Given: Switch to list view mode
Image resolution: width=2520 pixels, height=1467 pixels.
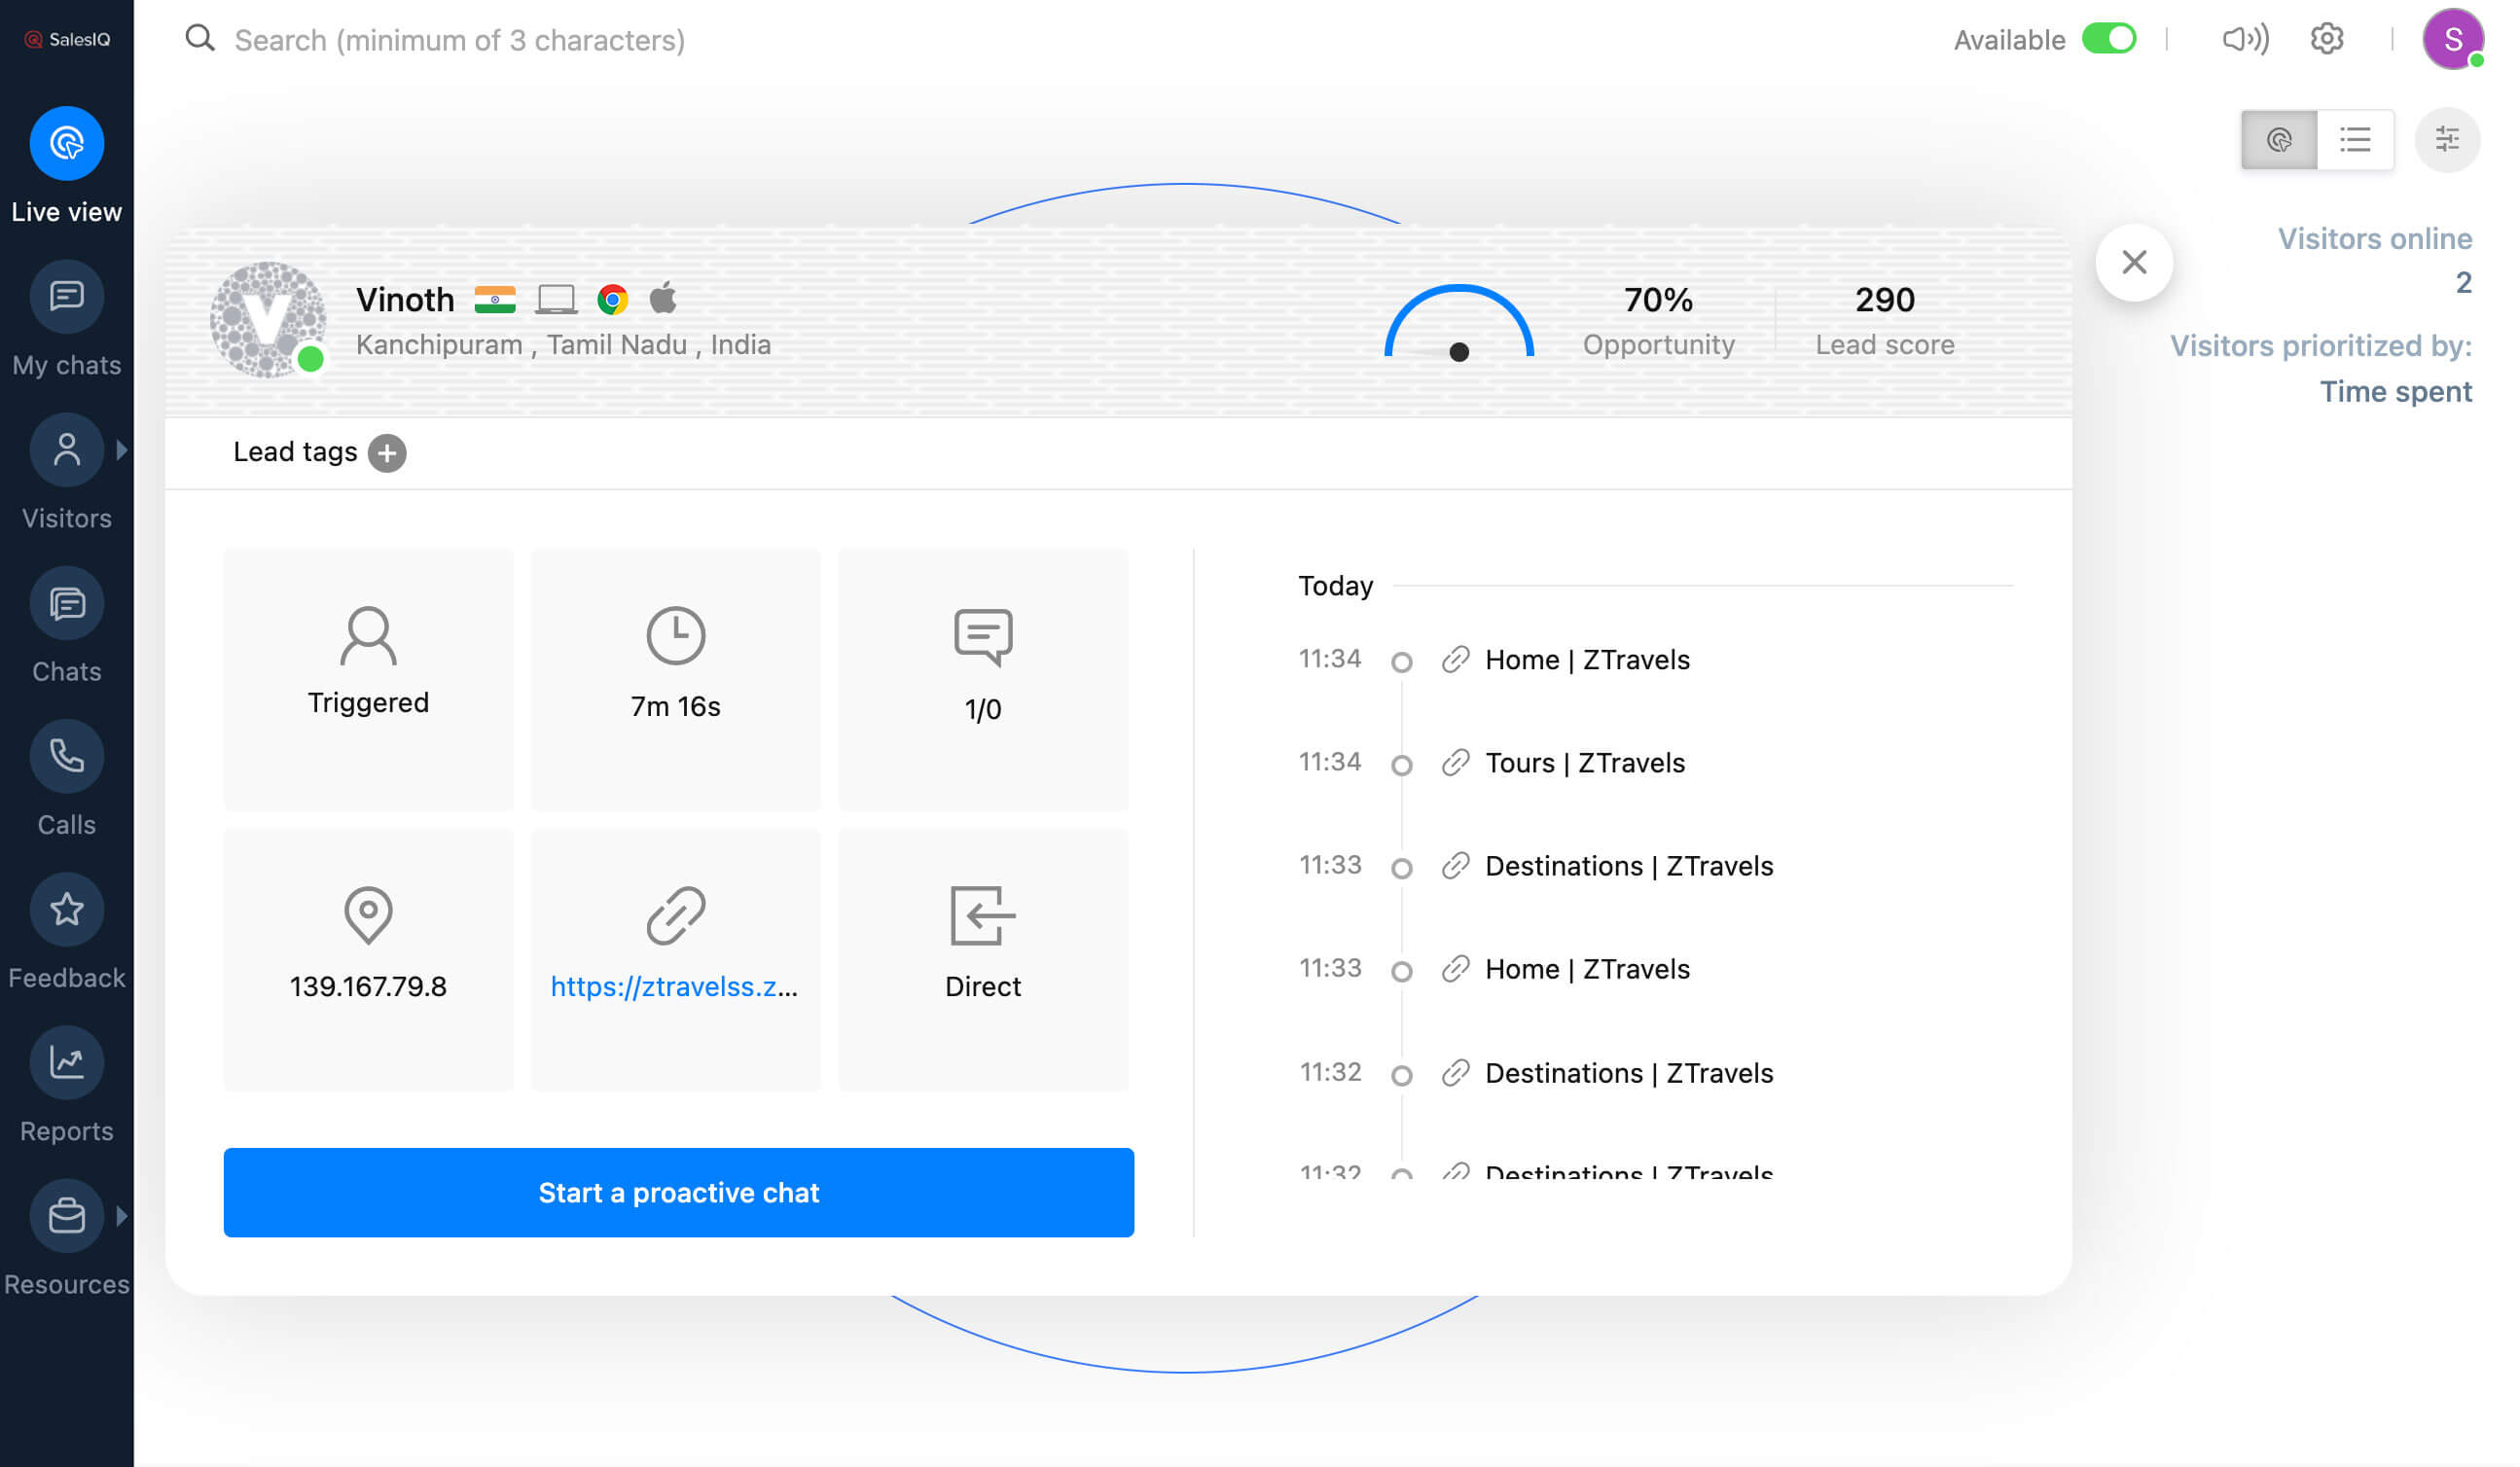Looking at the screenshot, I should (2354, 140).
